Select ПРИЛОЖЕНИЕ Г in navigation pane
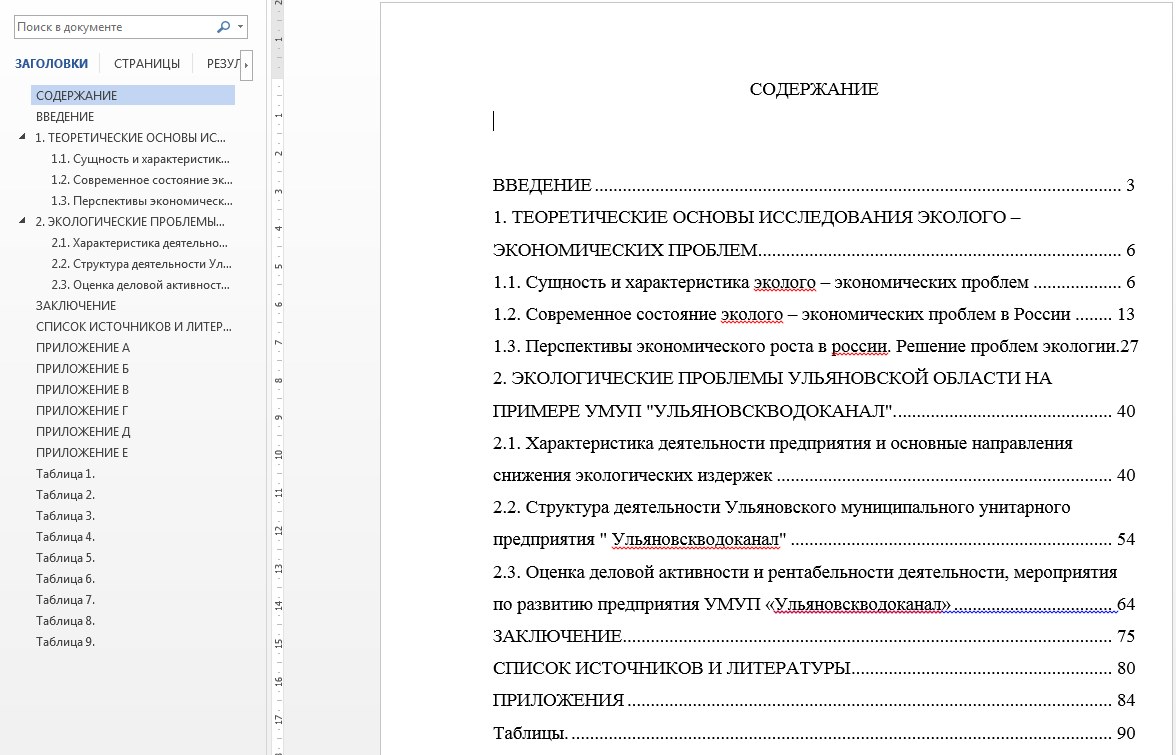This screenshot has width=1176, height=755. point(82,410)
